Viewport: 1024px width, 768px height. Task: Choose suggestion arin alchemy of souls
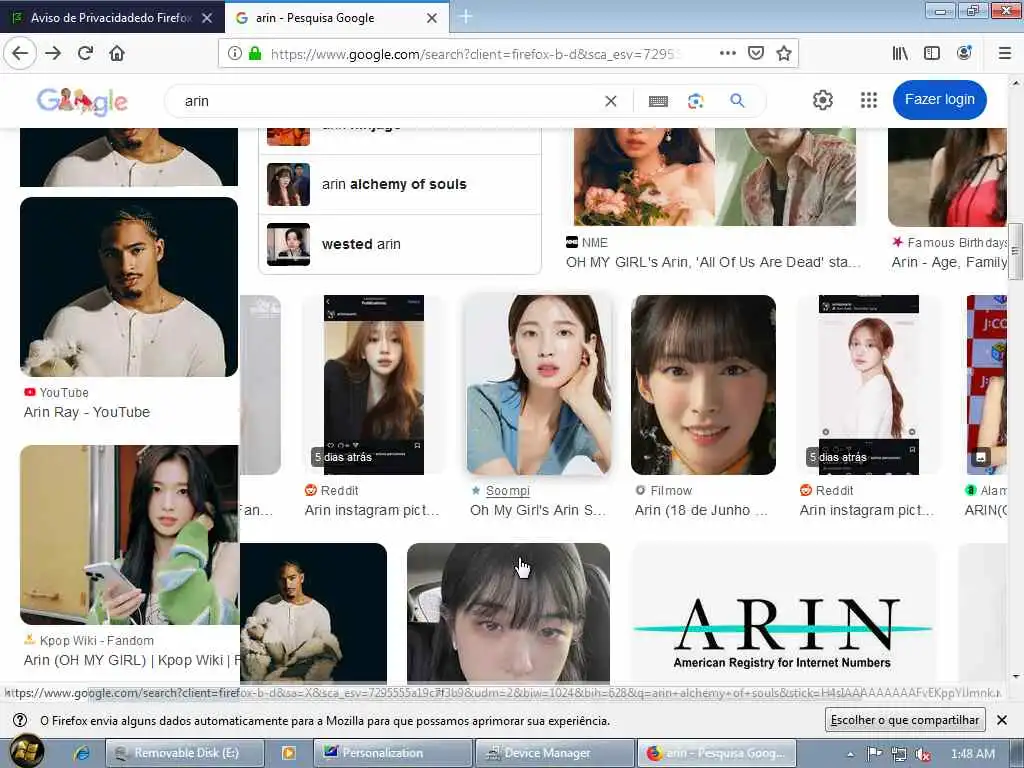[400, 184]
